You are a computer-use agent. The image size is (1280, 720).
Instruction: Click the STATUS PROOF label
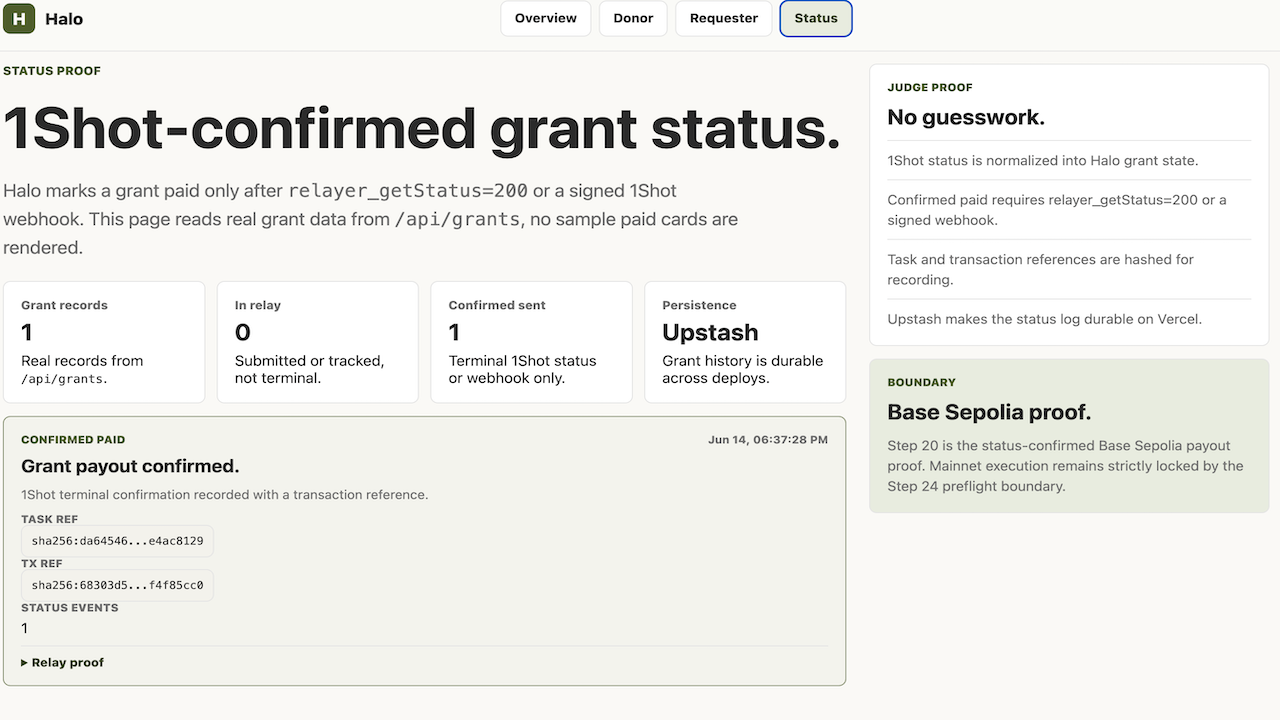pos(52,71)
